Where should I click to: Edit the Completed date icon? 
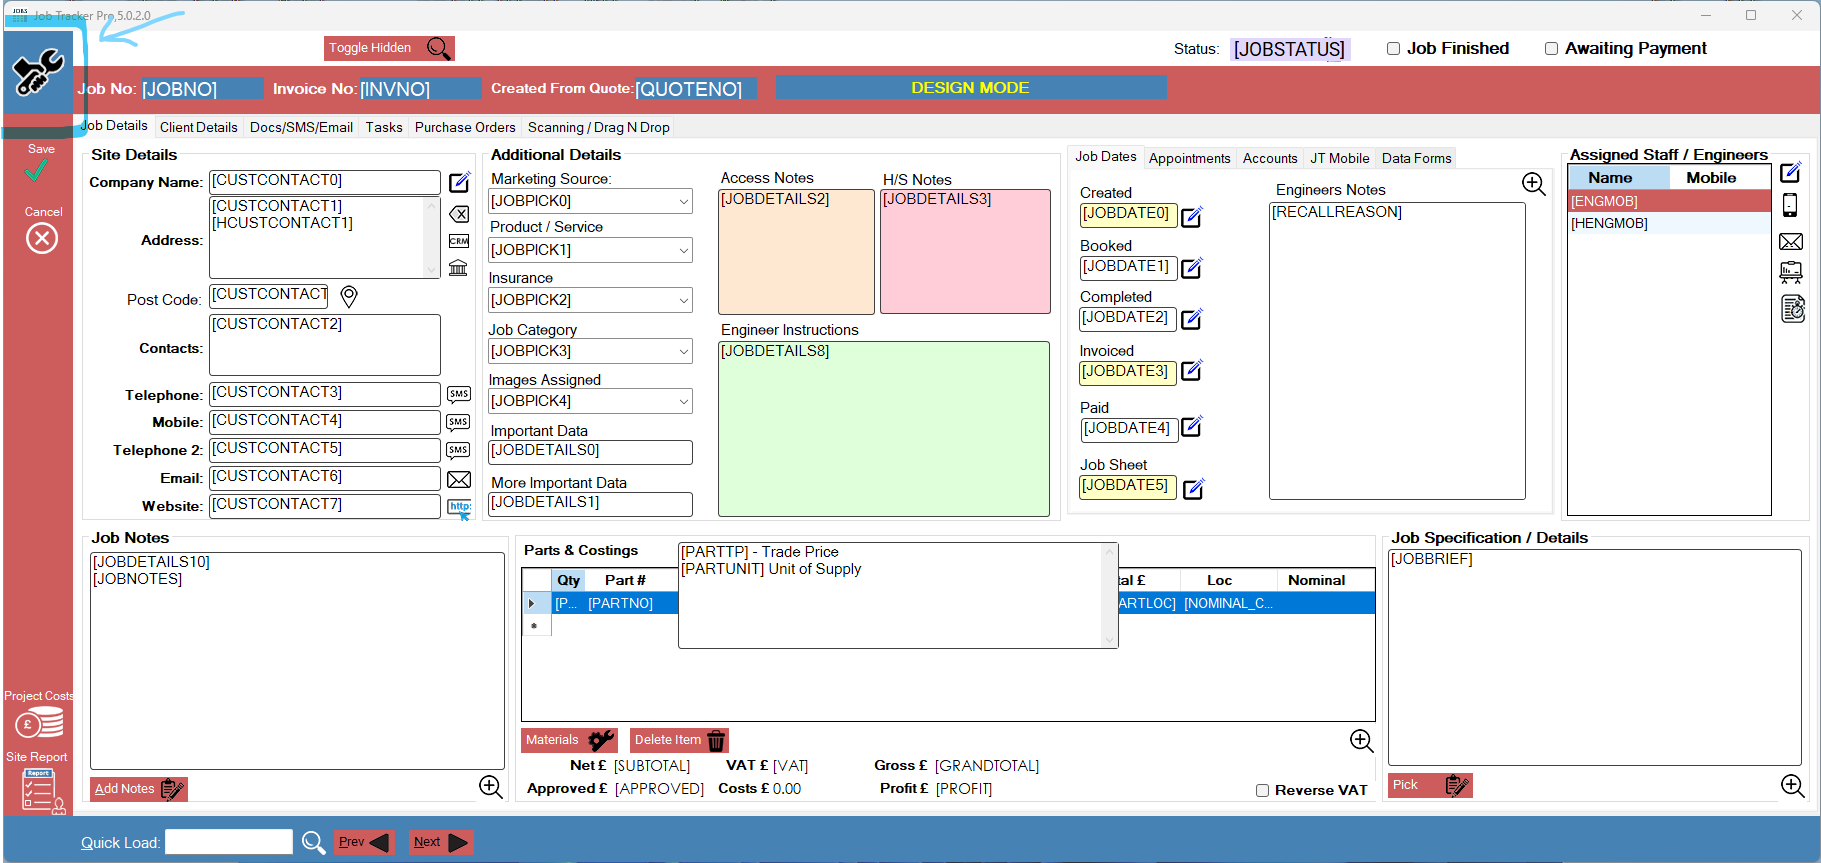point(1192,318)
